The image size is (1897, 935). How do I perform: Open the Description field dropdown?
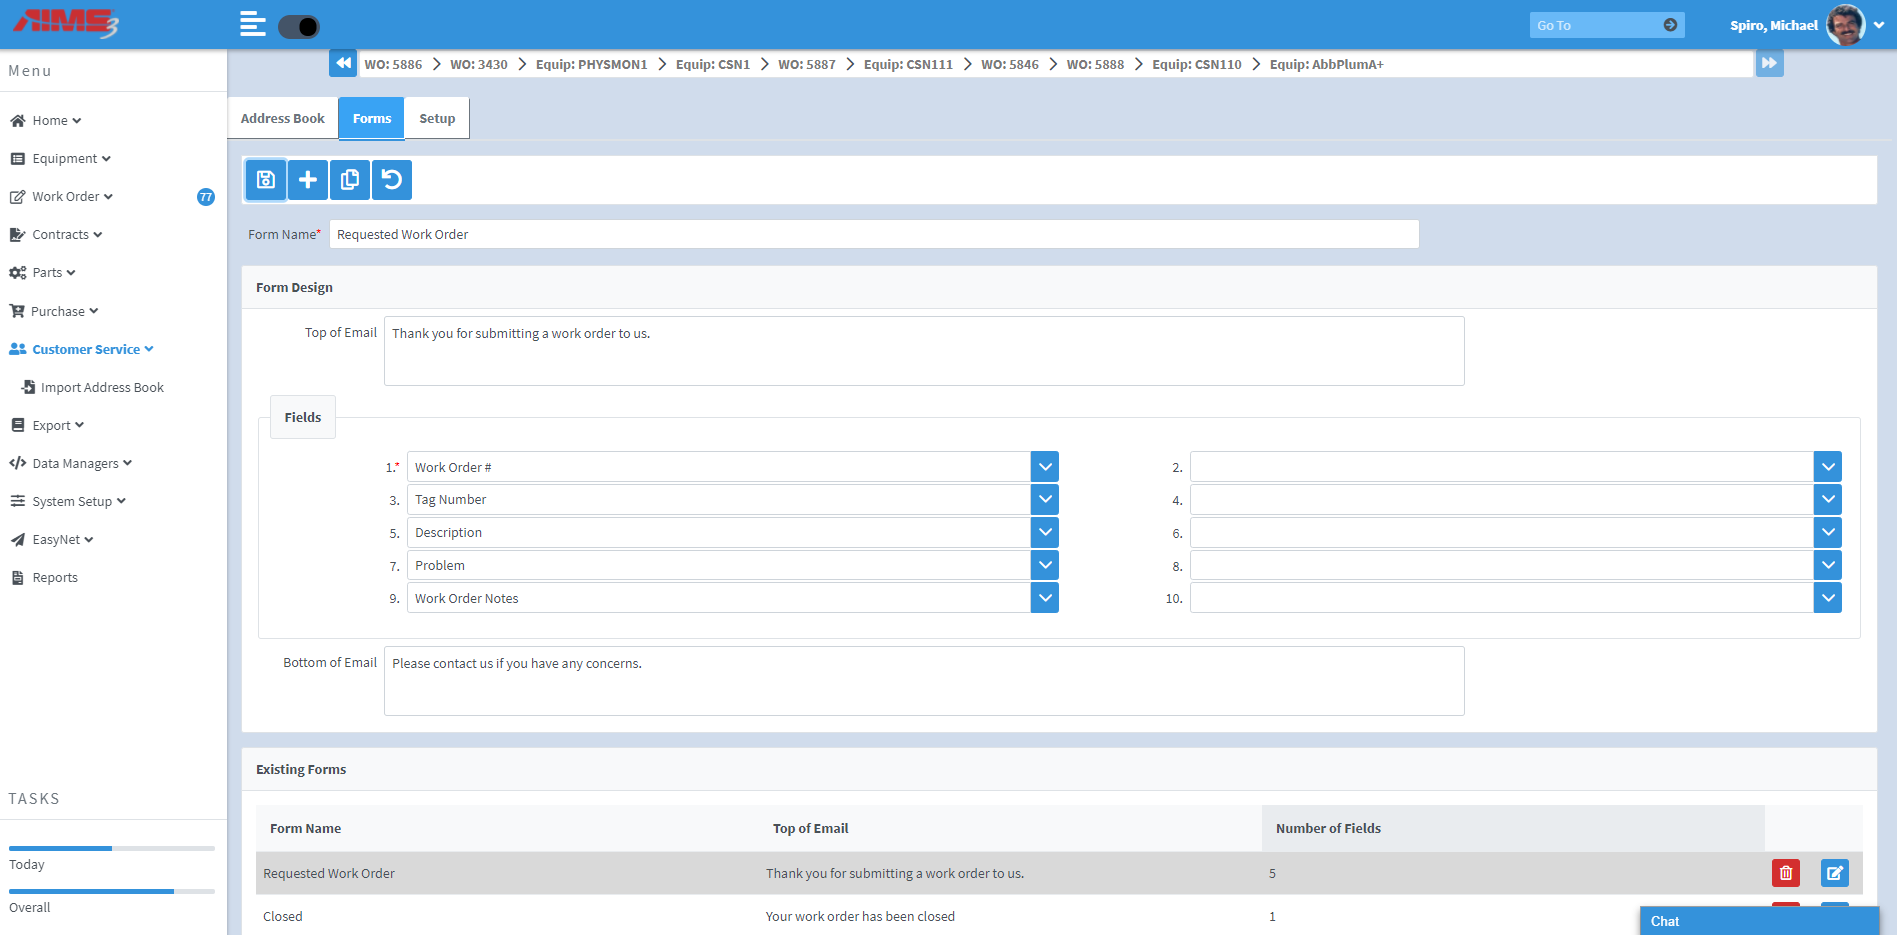(x=1045, y=532)
